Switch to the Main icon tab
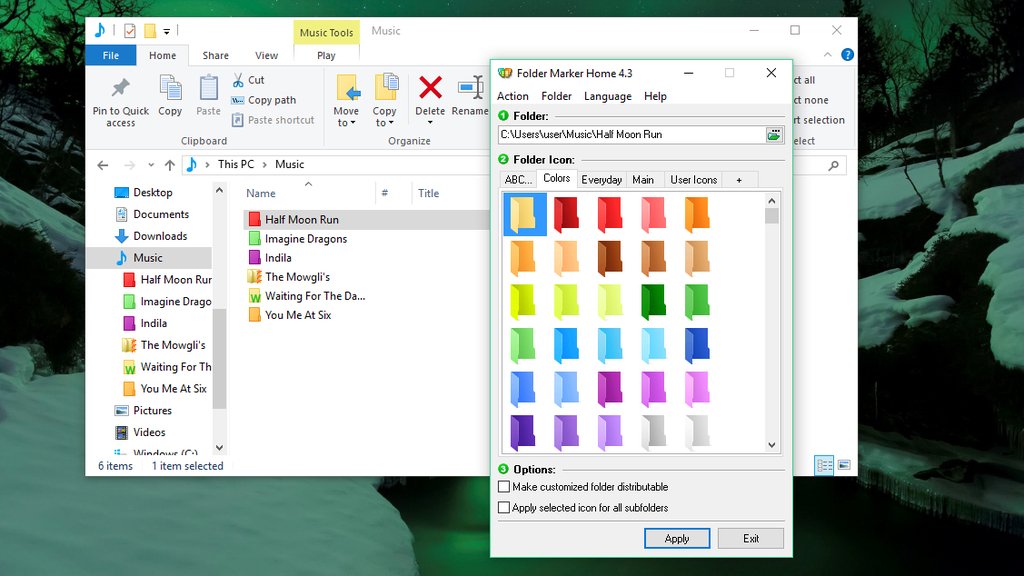Viewport: 1024px width, 576px height. (643, 180)
